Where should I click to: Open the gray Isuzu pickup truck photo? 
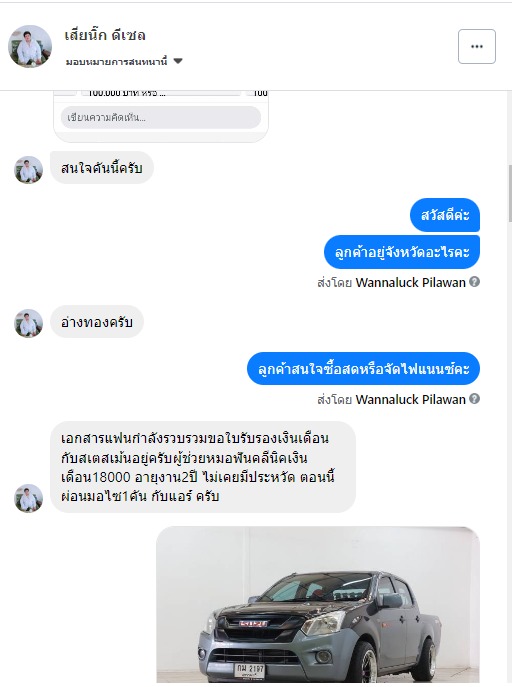(x=318, y=605)
